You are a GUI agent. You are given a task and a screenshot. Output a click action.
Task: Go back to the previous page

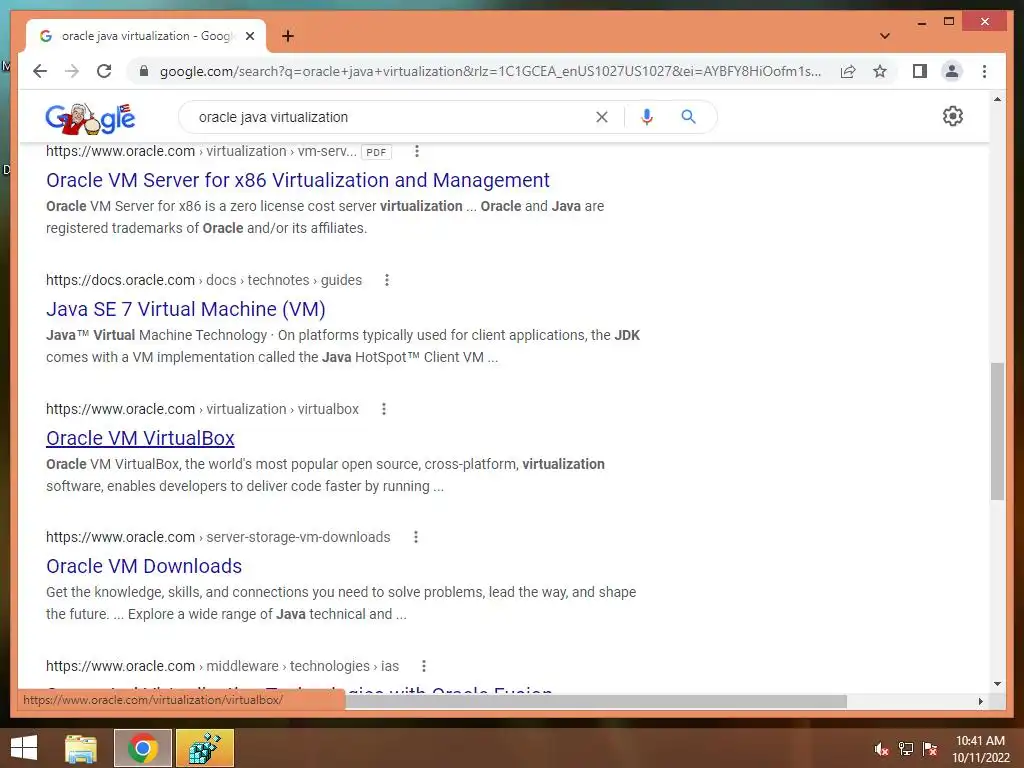40,71
